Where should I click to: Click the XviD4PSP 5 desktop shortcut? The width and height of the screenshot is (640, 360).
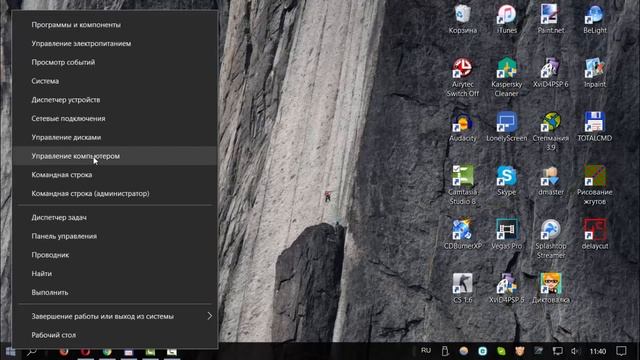point(507,289)
